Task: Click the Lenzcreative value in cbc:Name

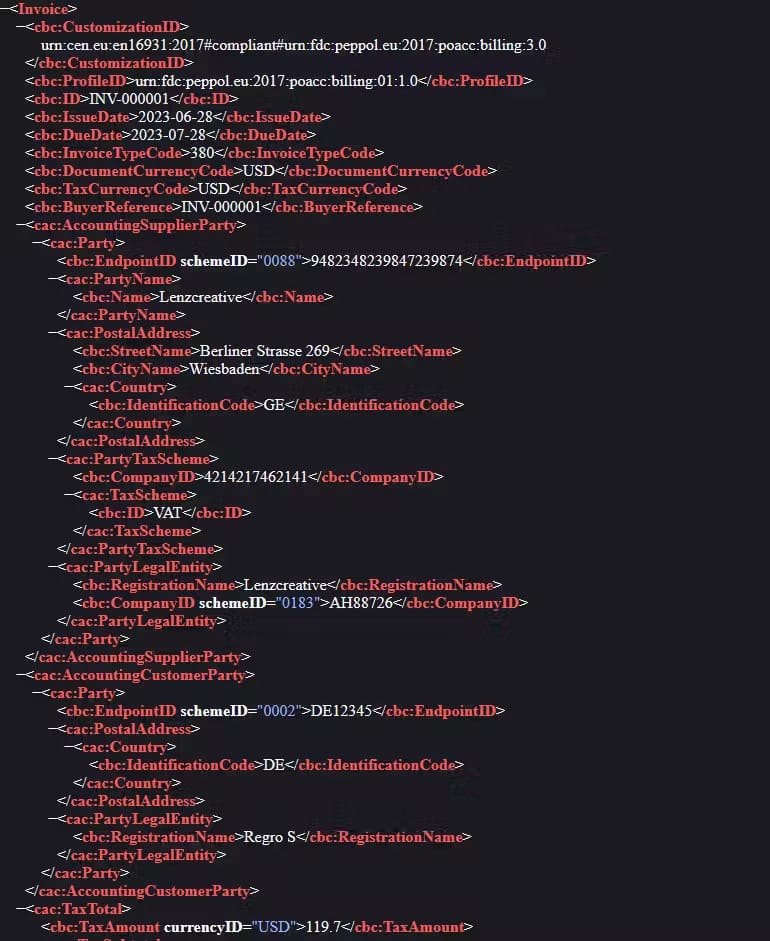Action: click(x=201, y=297)
